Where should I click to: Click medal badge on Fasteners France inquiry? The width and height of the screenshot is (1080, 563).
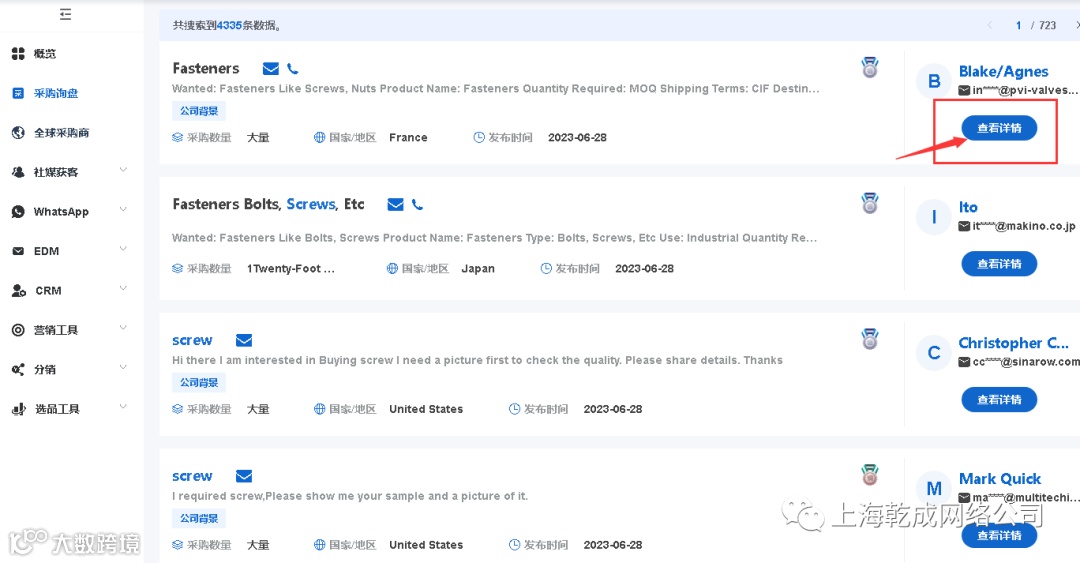[x=870, y=67]
